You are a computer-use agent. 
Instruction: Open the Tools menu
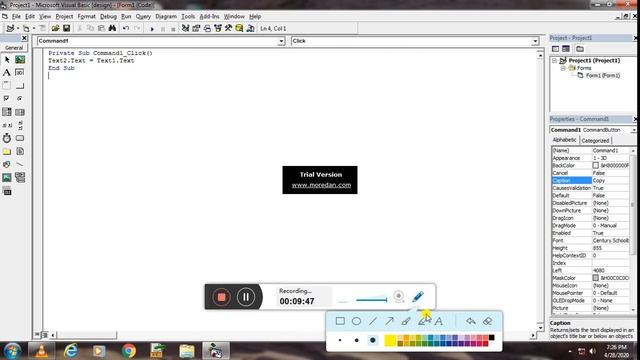[188, 16]
